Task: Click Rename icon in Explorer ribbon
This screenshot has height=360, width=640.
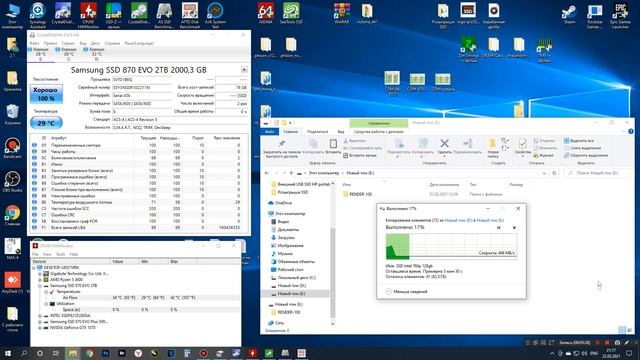Action: click(467, 147)
